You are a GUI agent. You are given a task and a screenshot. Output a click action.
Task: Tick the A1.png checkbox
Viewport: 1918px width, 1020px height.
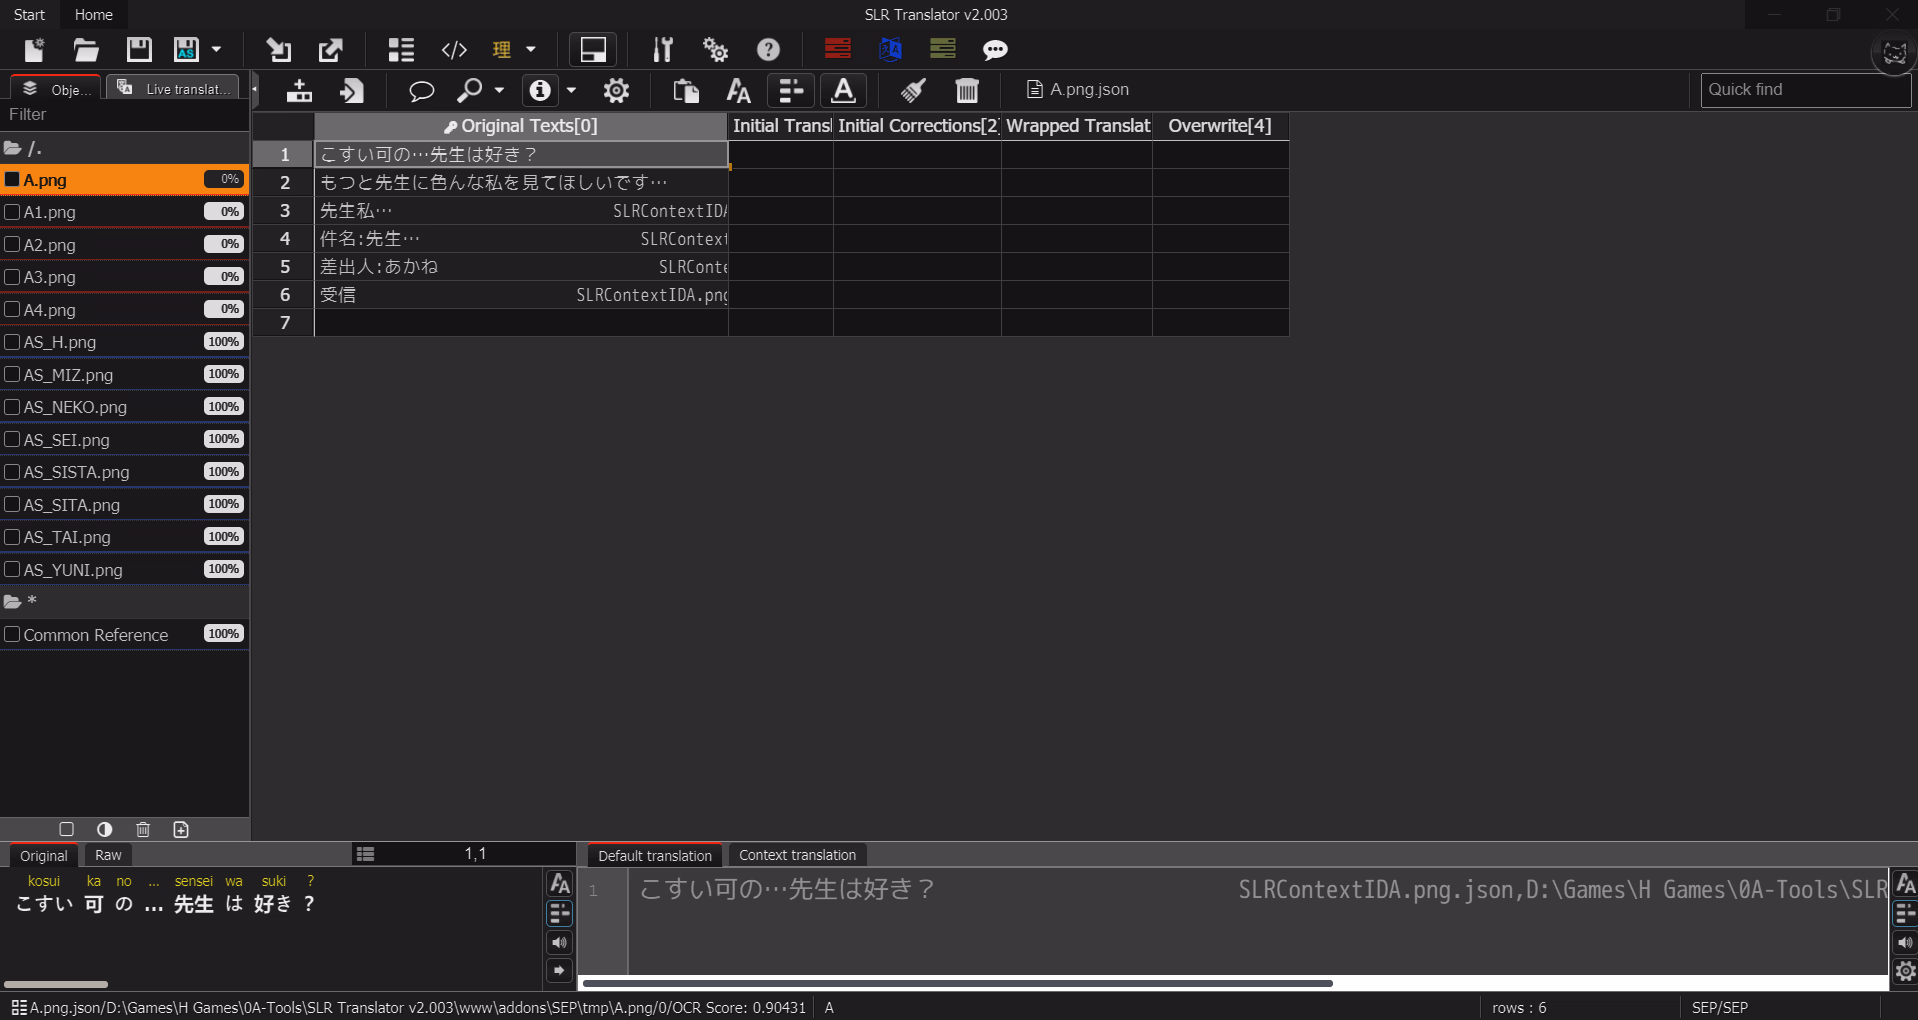13,212
